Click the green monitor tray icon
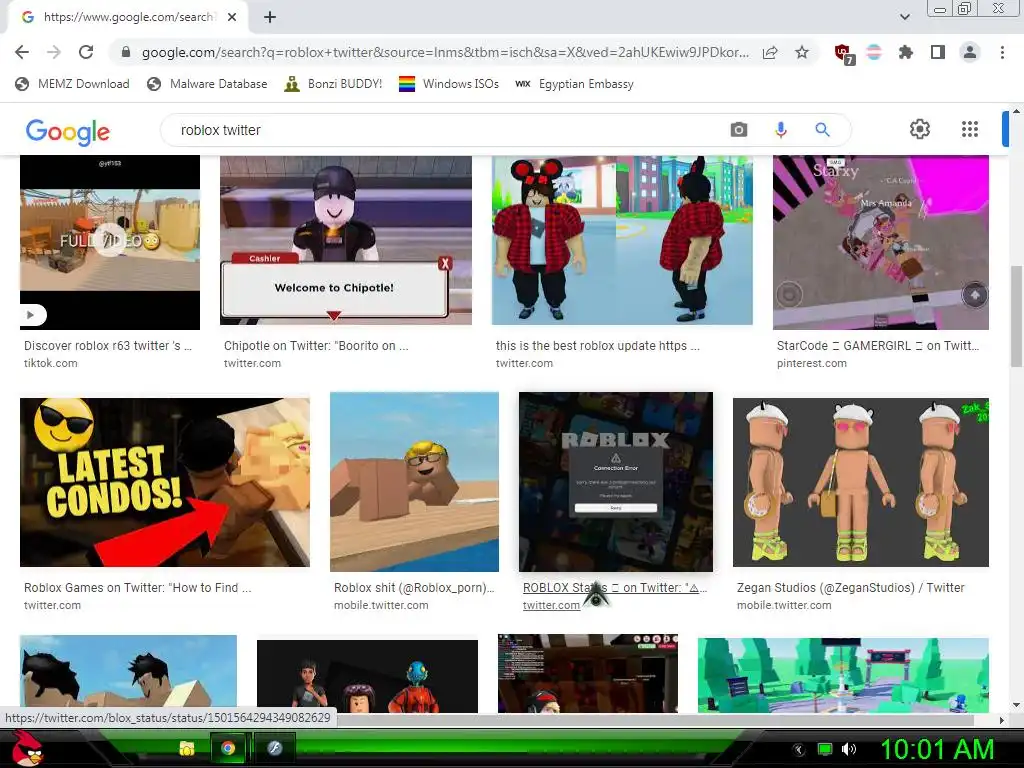1024x768 pixels. coord(825,750)
